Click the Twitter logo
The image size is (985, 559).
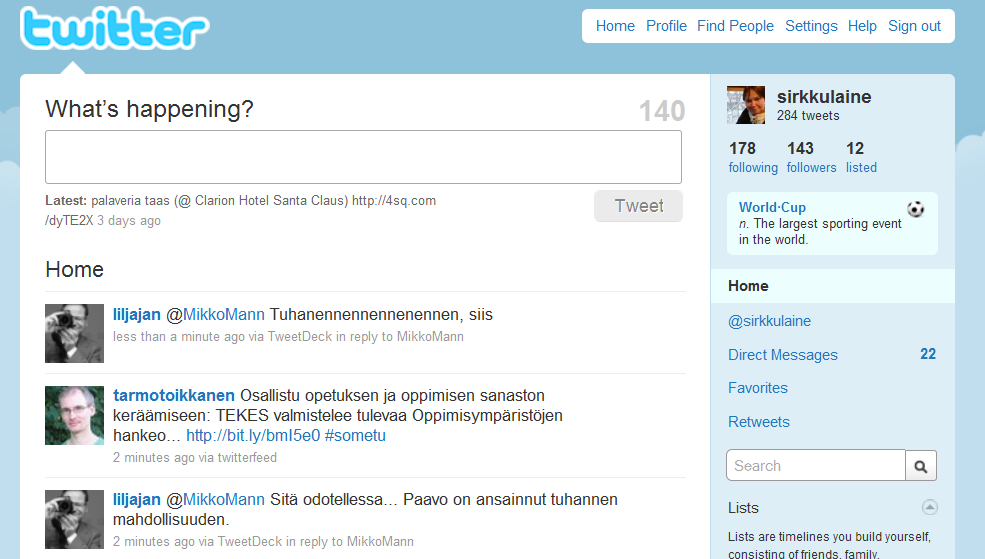(x=115, y=28)
